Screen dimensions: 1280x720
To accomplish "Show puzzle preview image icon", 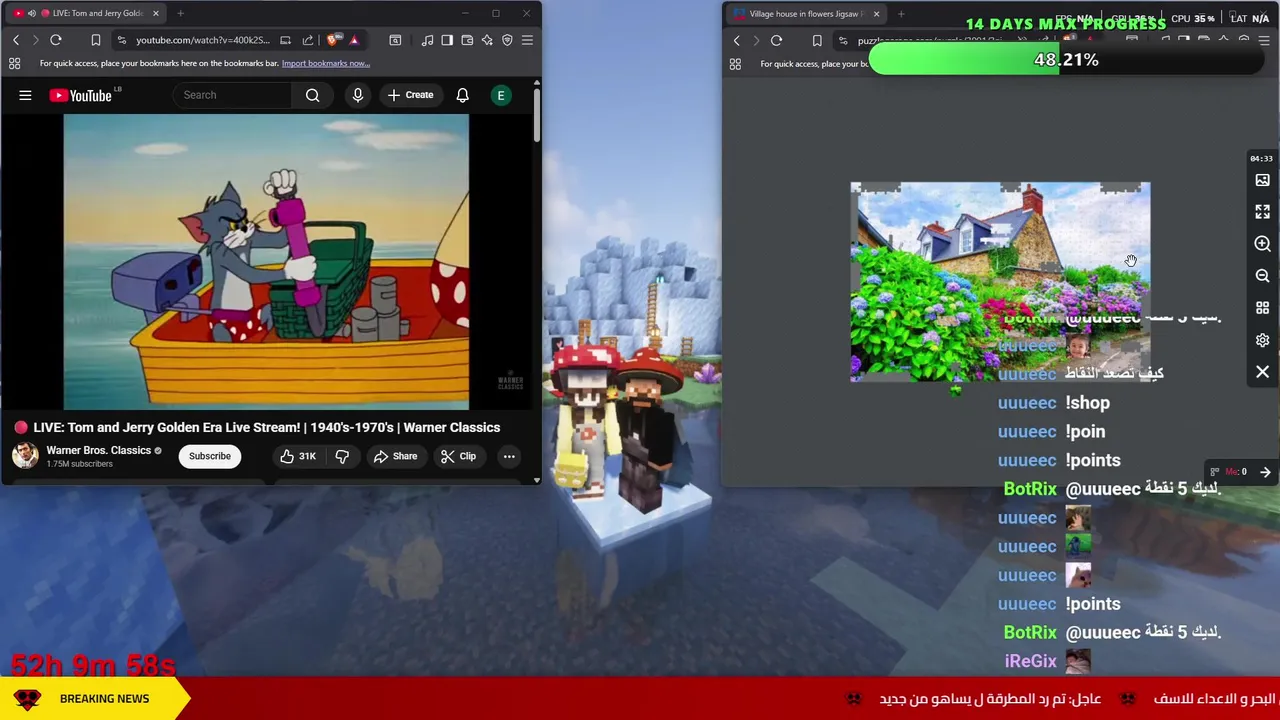I will [x=1262, y=180].
